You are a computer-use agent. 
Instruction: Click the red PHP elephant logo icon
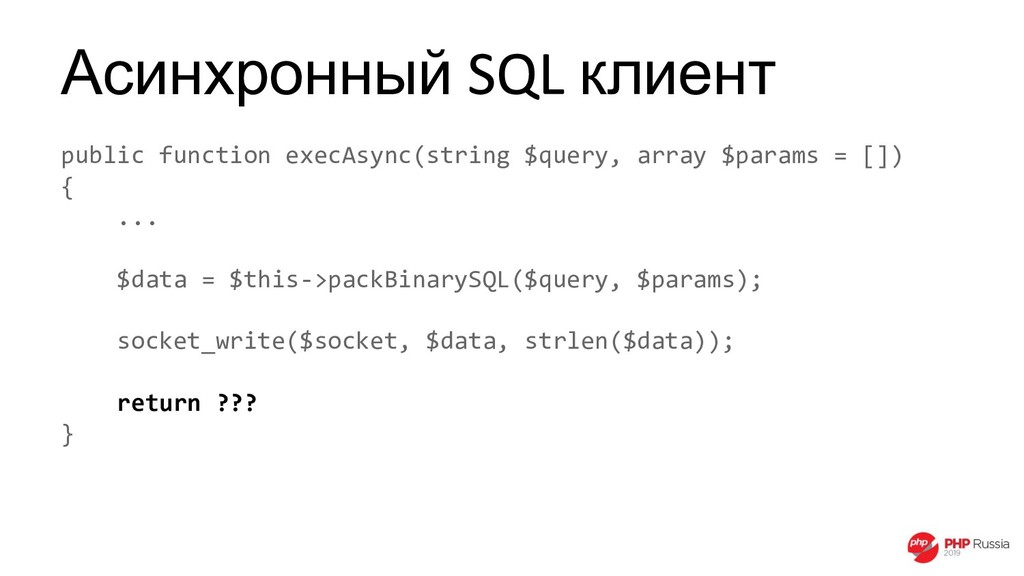point(923,547)
